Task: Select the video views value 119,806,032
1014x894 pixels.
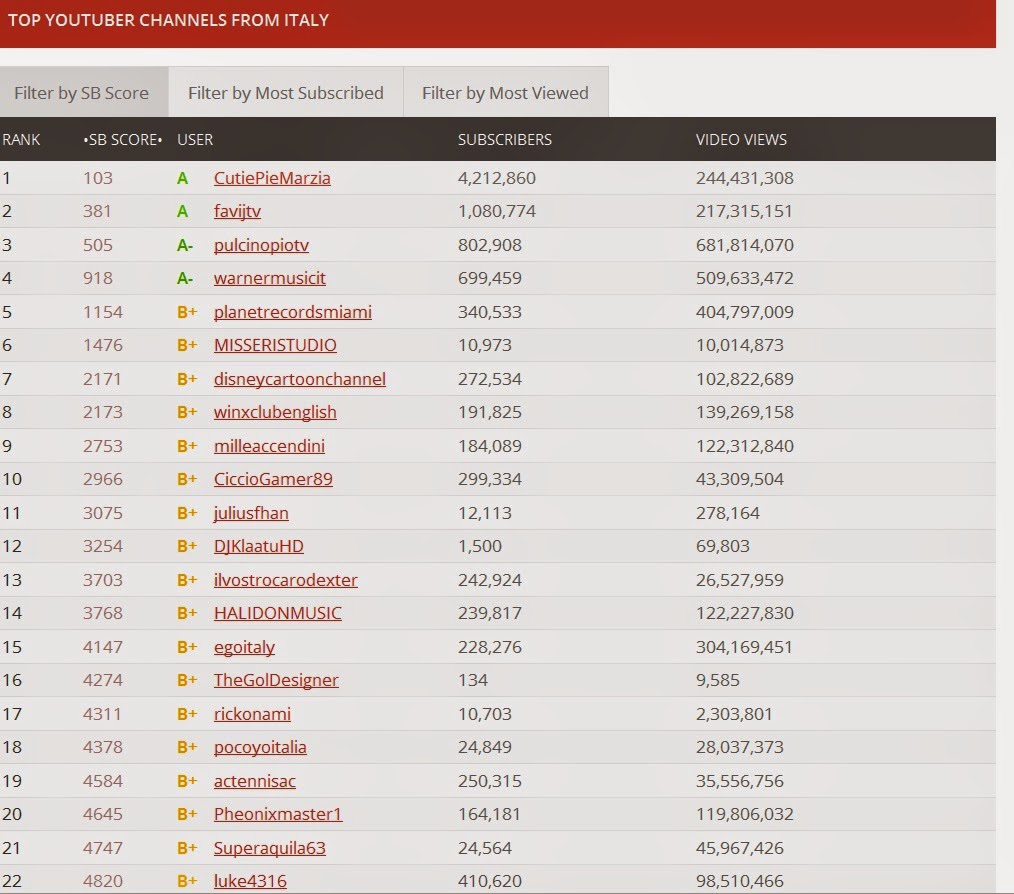Action: (745, 814)
